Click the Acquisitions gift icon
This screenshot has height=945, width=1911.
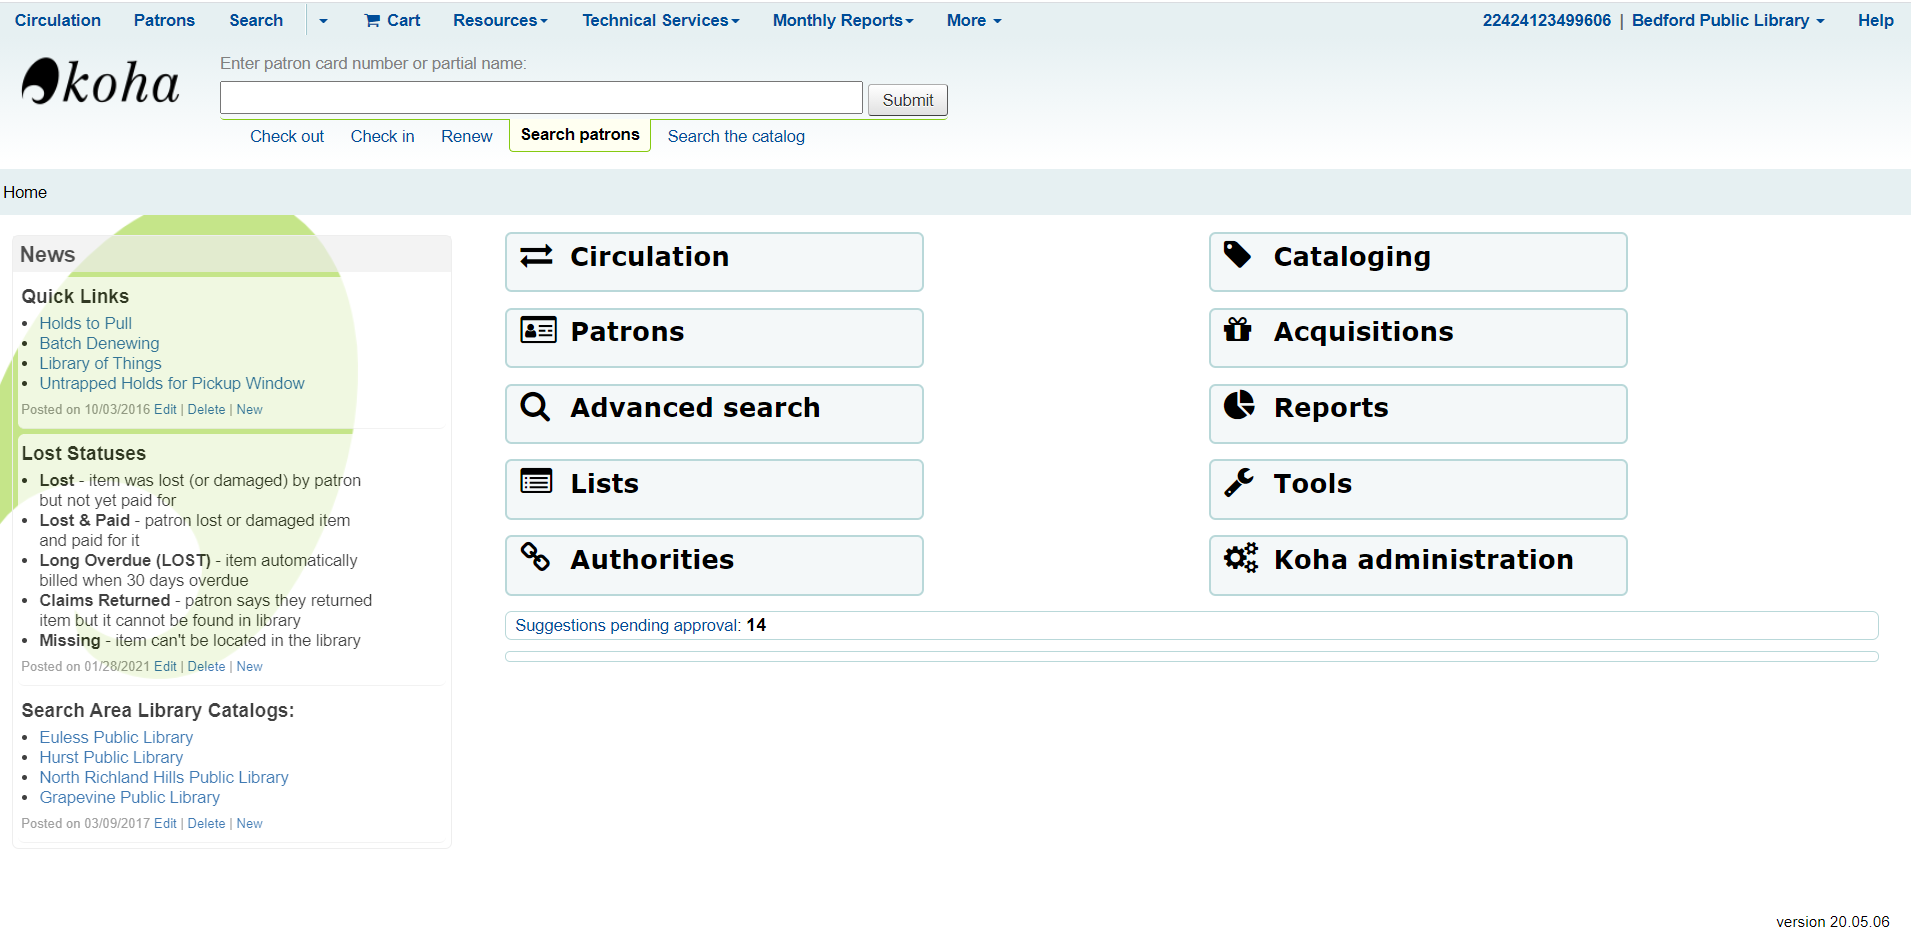click(1238, 330)
